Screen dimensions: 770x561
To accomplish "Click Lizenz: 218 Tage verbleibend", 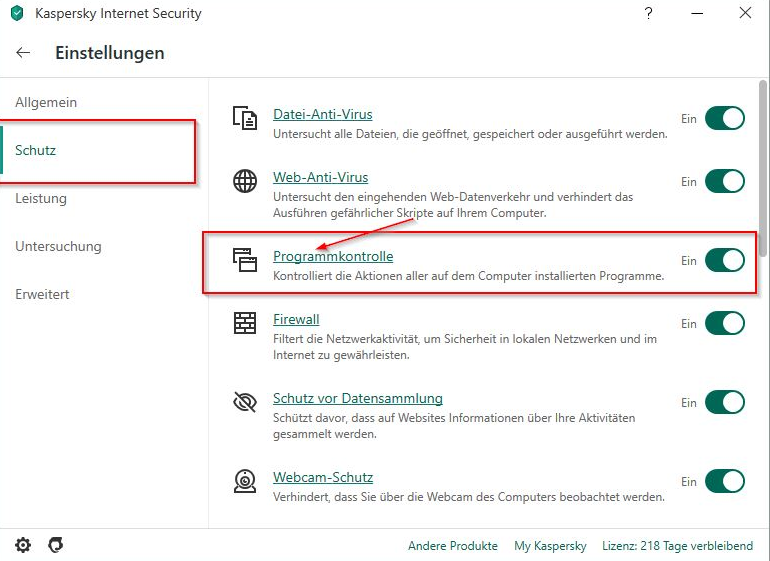I will coord(677,546).
